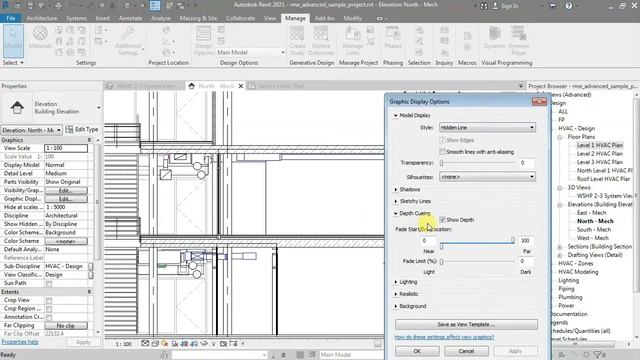Open Create Study under Generative Design
Image resolution: width=640 pixels, height=360 pixels.
pos(297,40)
